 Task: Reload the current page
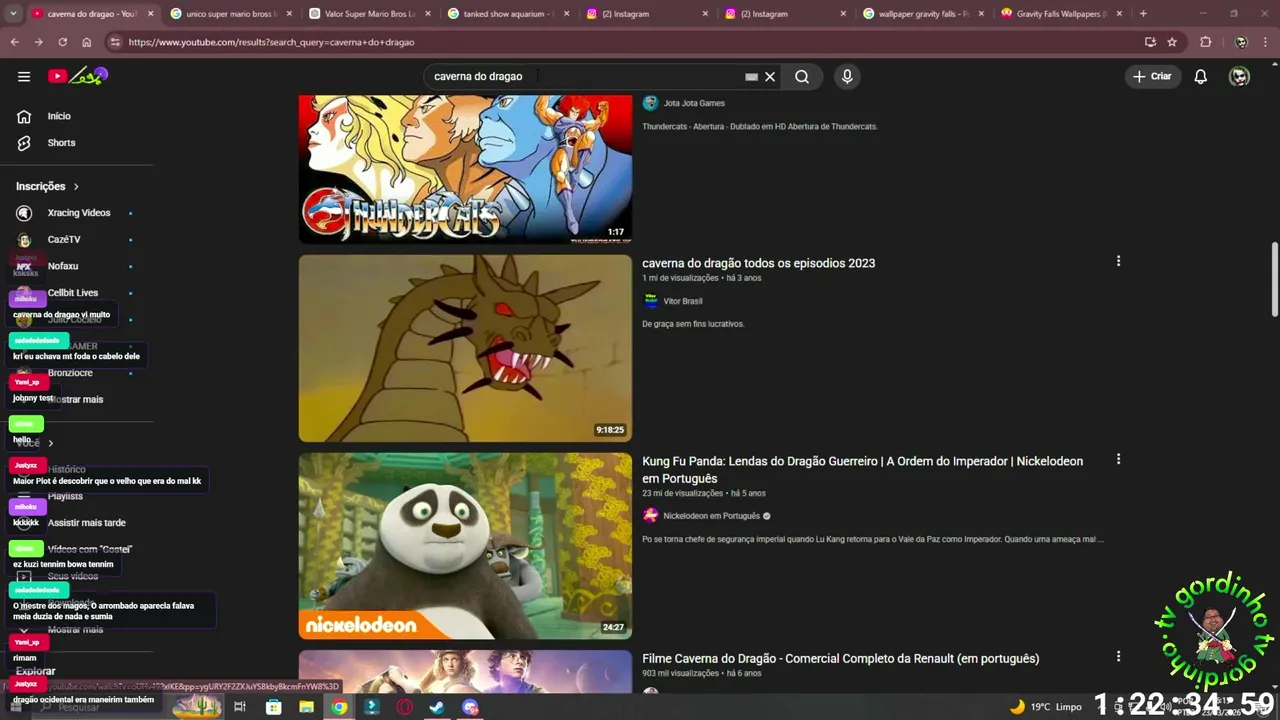pyautogui.click(x=63, y=42)
